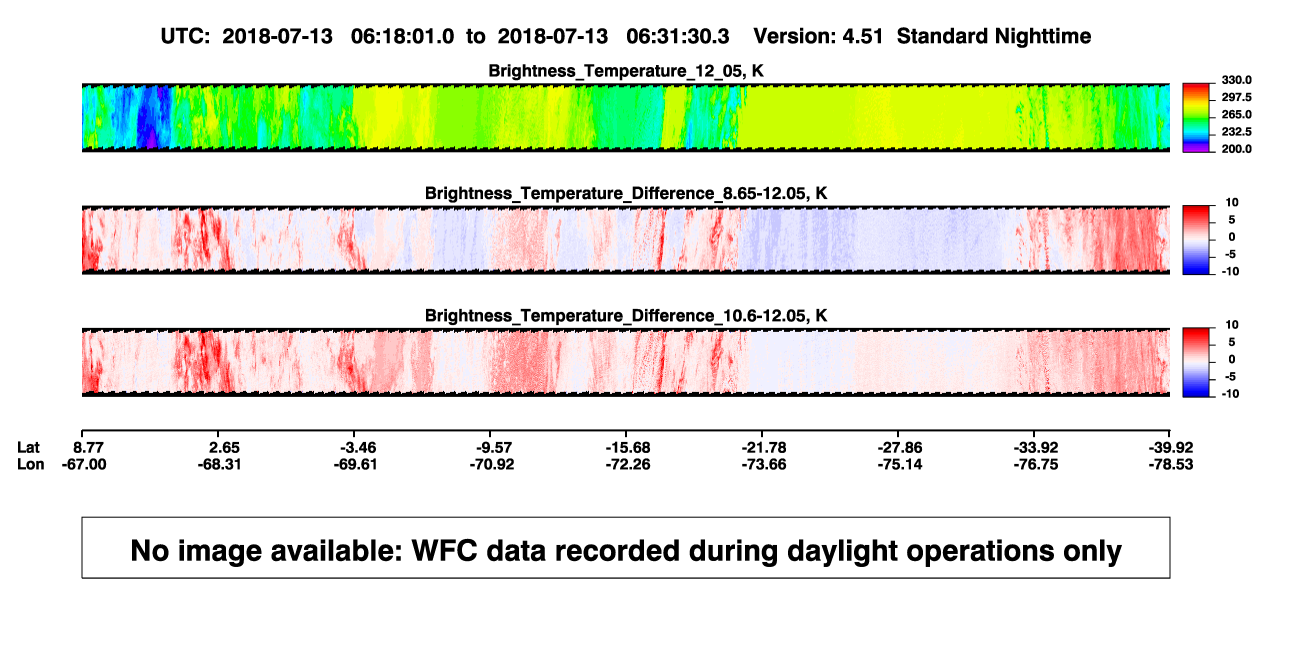Image resolution: width=1300 pixels, height=667 pixels.
Task: Click the 10.6-12.05 temperature difference strip
Action: click(x=625, y=362)
